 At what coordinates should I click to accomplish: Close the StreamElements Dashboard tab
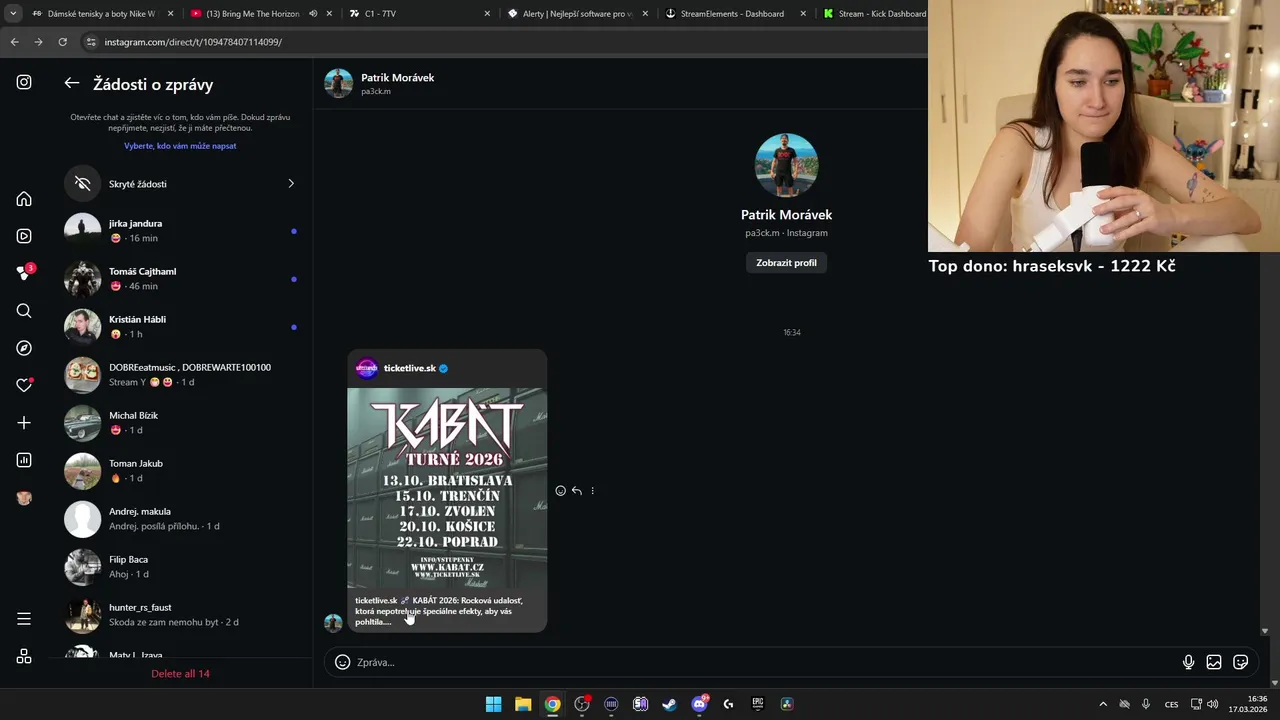click(803, 14)
